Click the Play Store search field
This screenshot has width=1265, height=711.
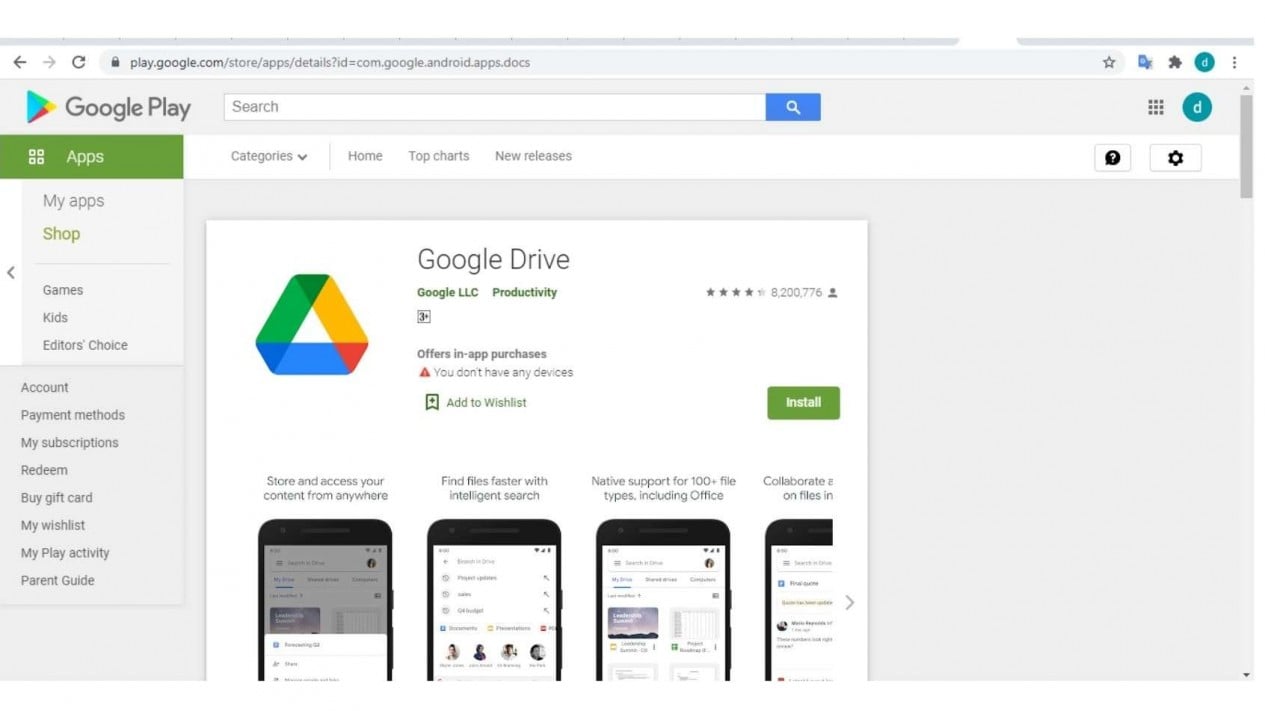click(495, 107)
